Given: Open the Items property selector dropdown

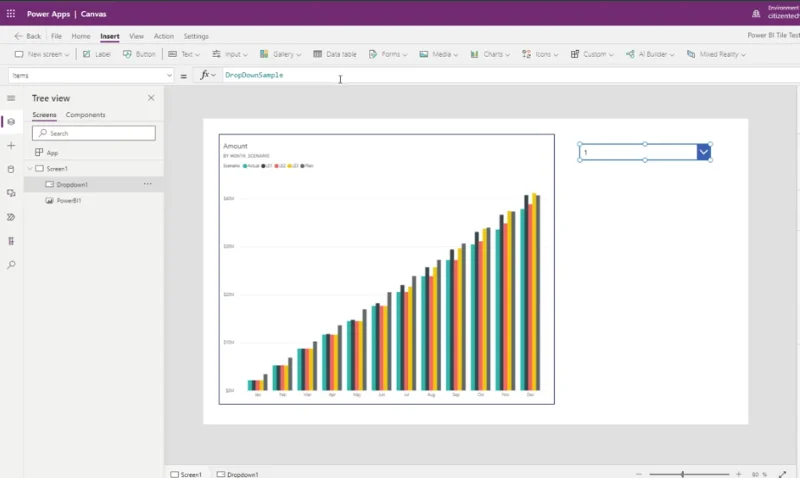Looking at the screenshot, I should pyautogui.click(x=91, y=76).
